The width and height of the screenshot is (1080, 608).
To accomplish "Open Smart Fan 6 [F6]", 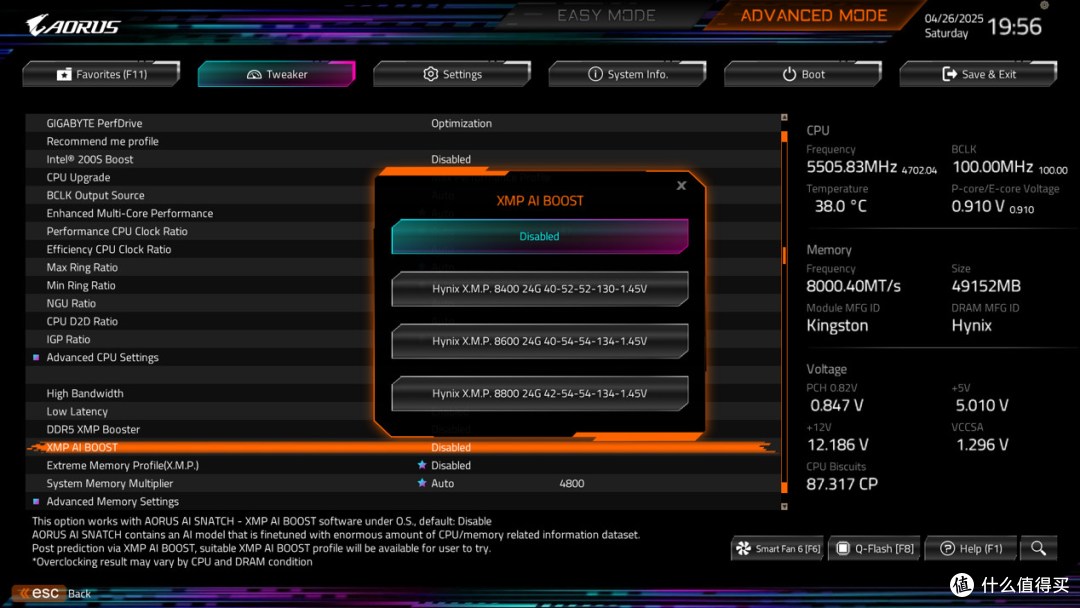I will [778, 548].
